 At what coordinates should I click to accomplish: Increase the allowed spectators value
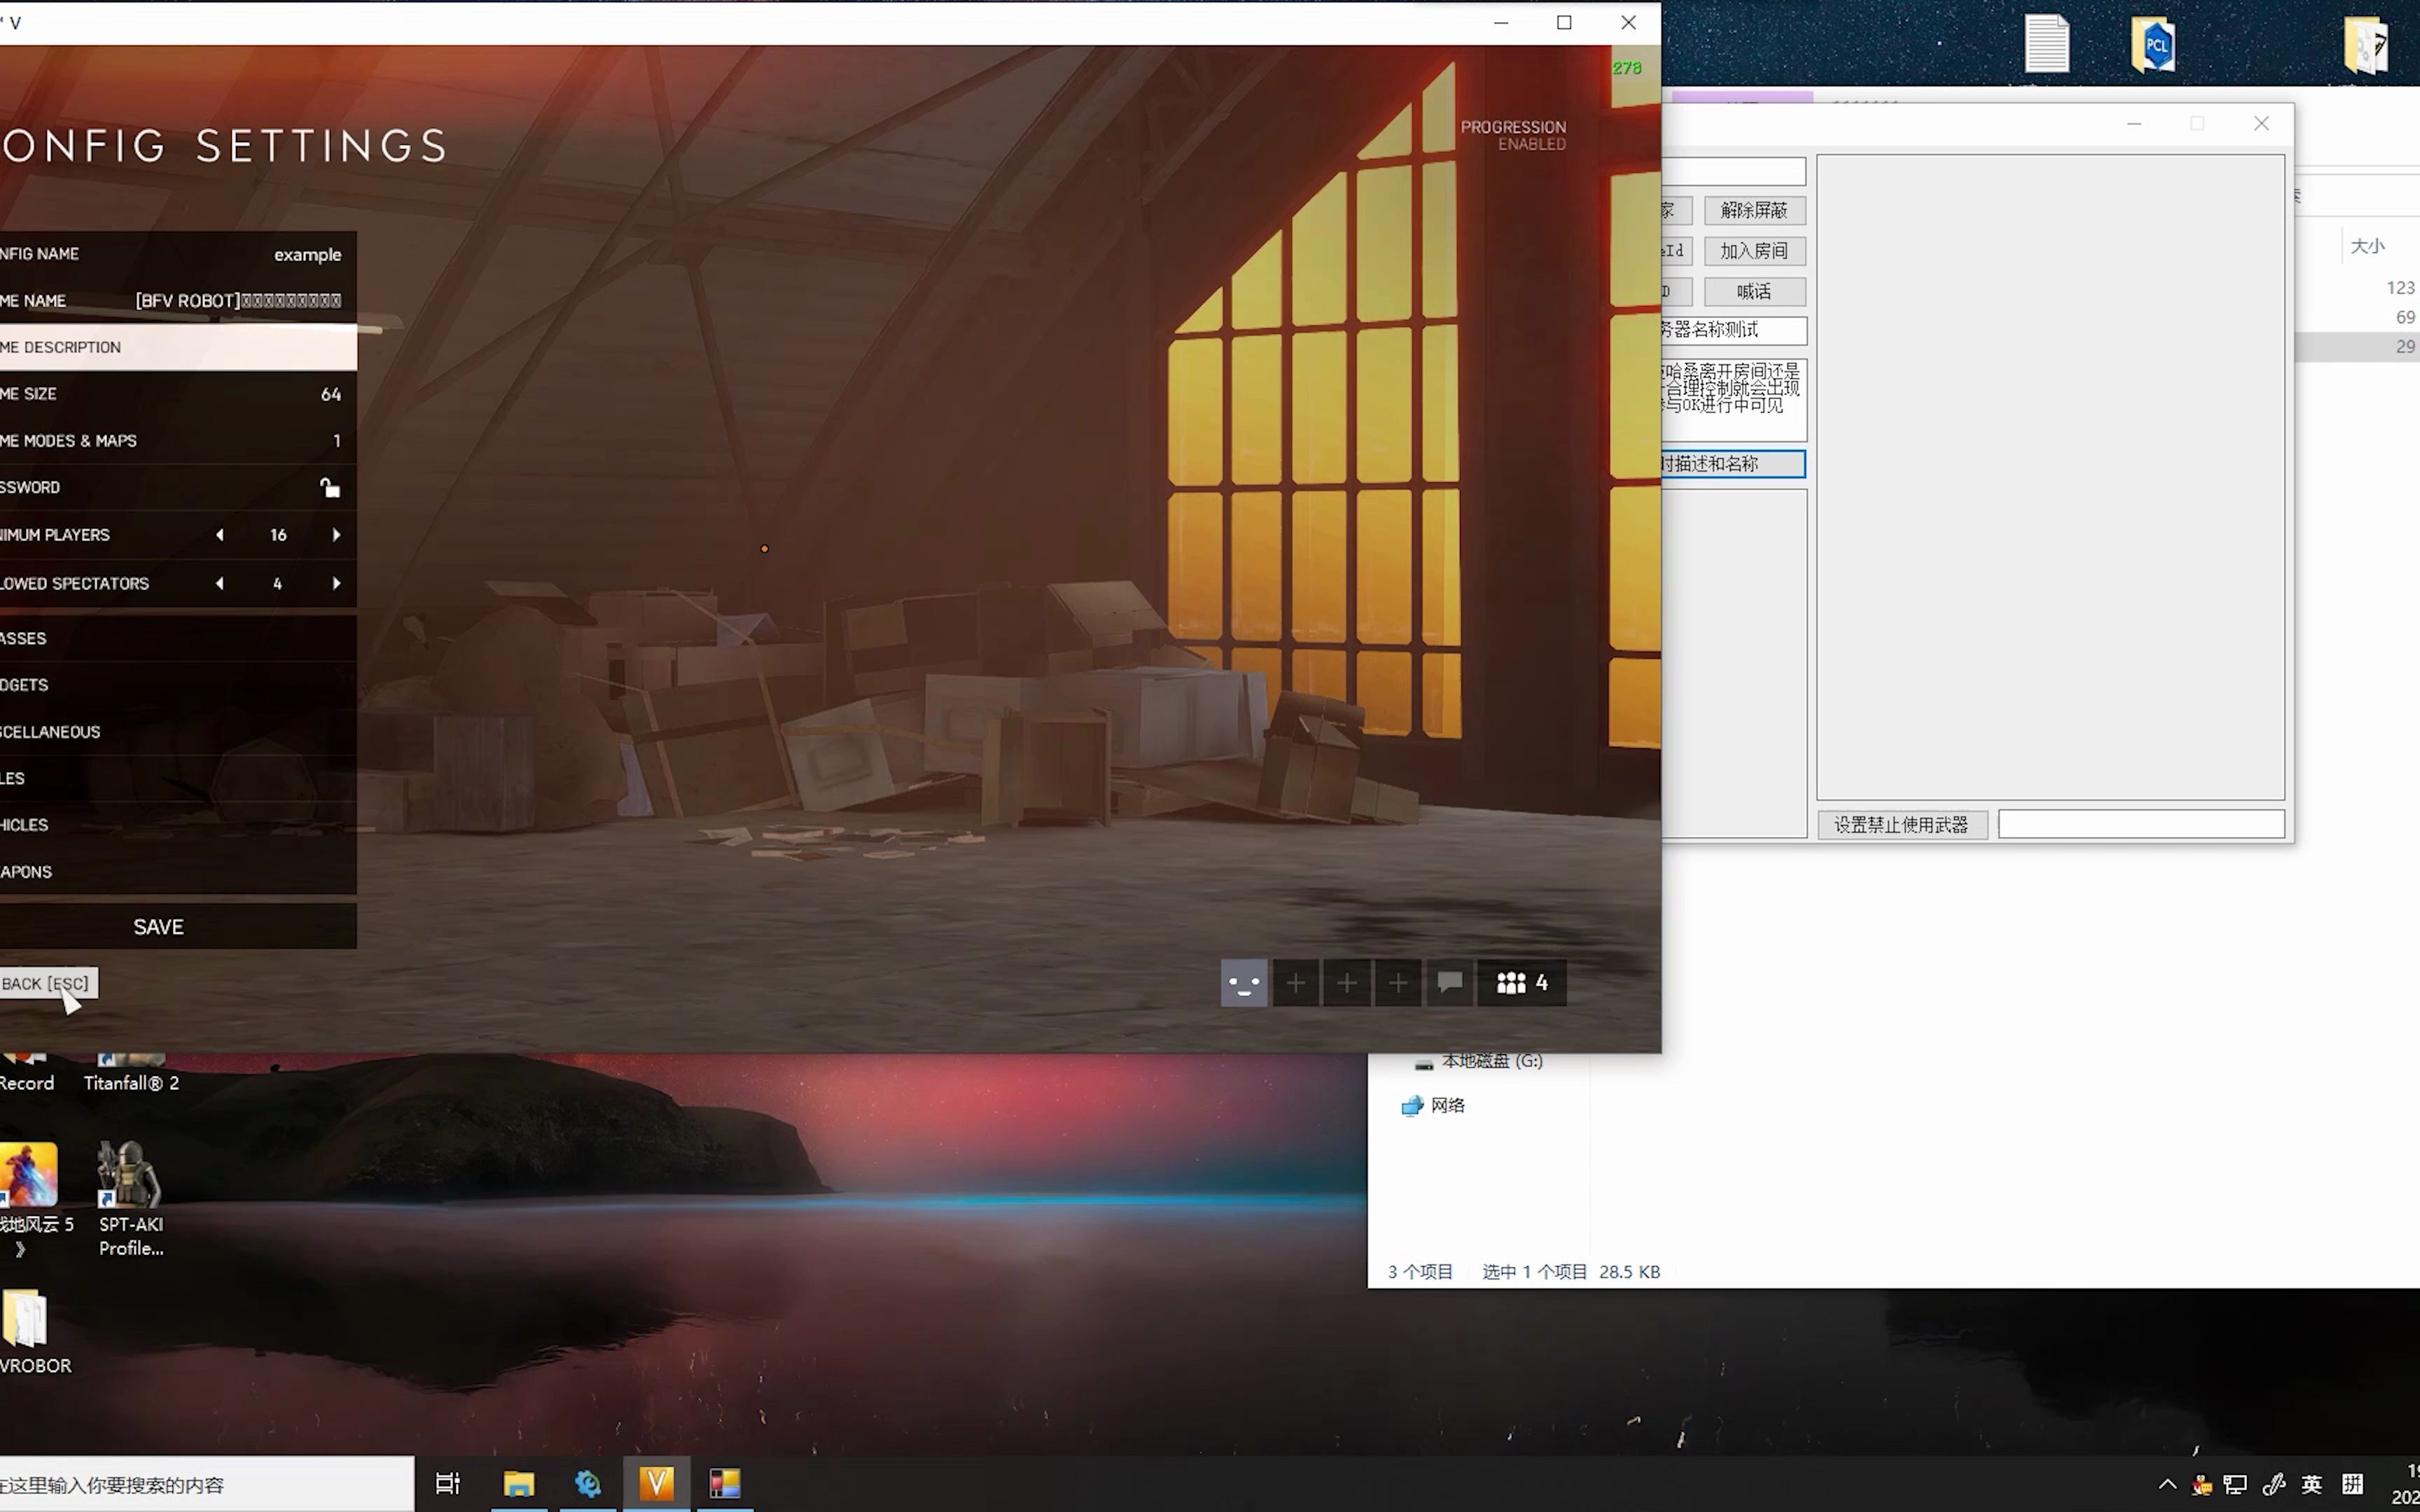tap(336, 583)
